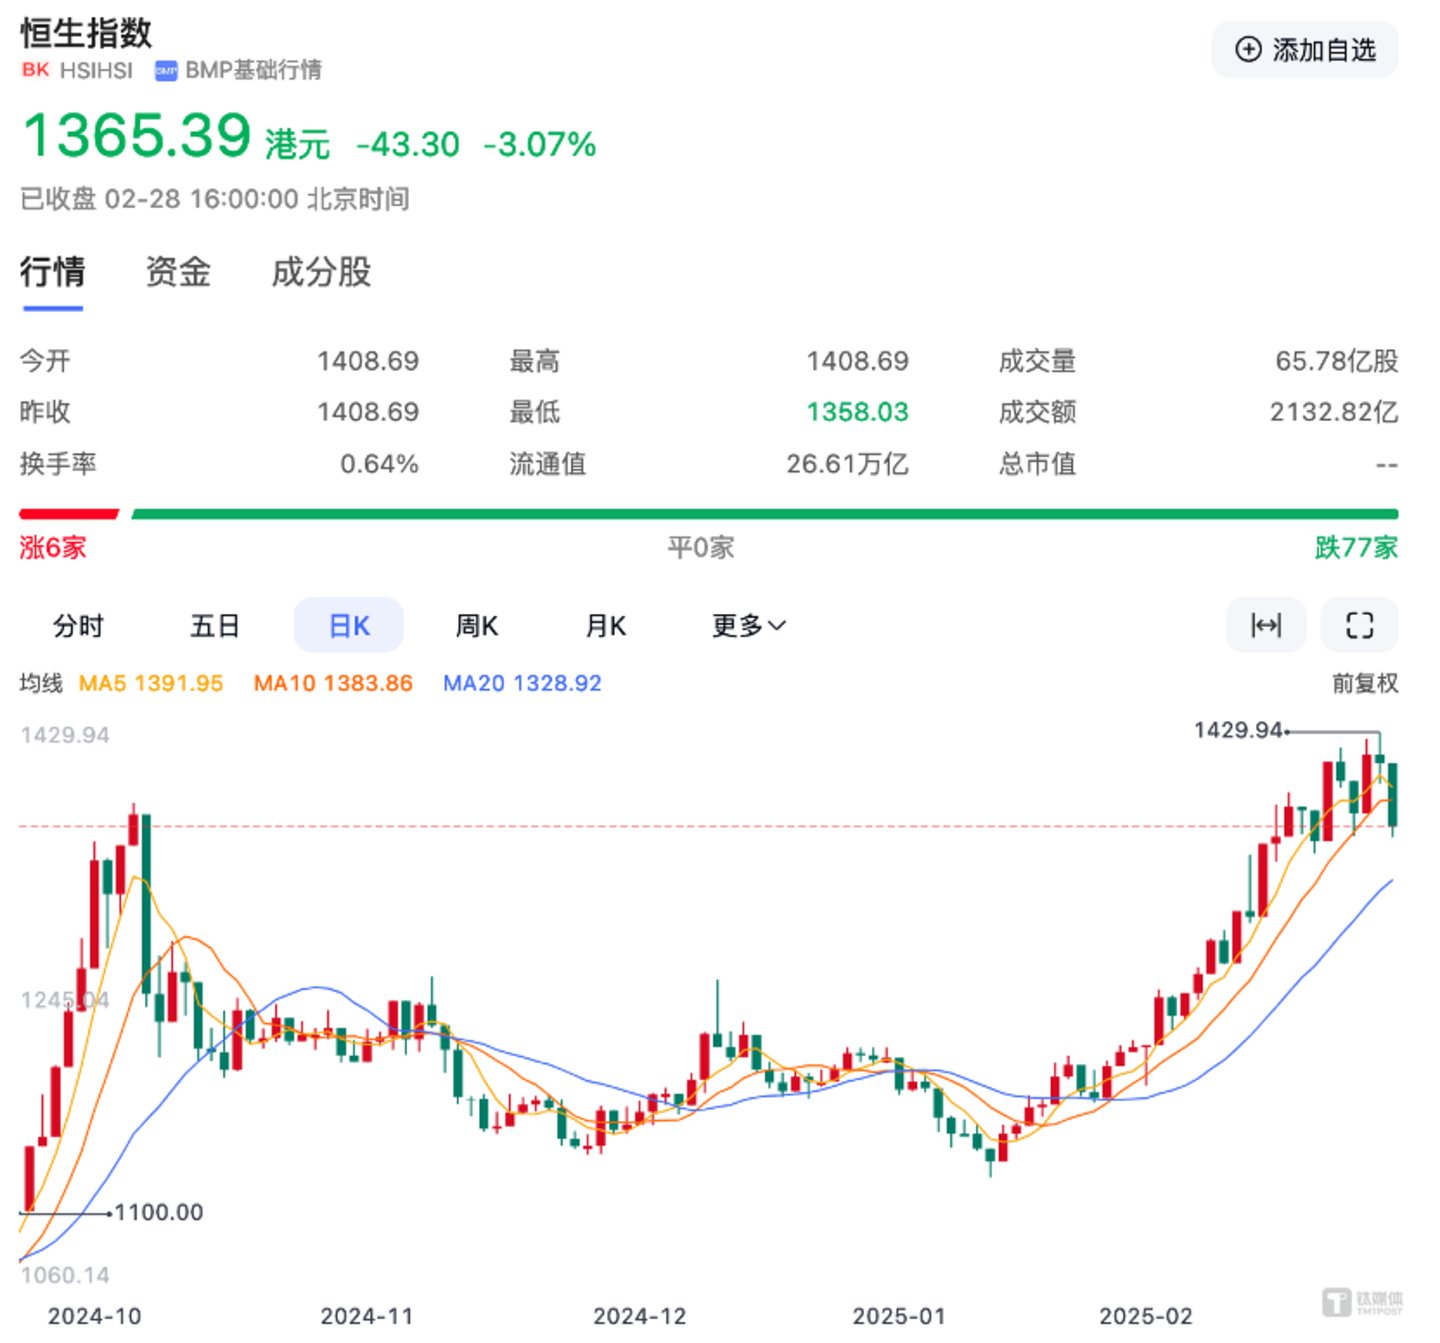Click the horizontal fit-width chart icon
The width and height of the screenshot is (1440, 1343).
click(1266, 625)
